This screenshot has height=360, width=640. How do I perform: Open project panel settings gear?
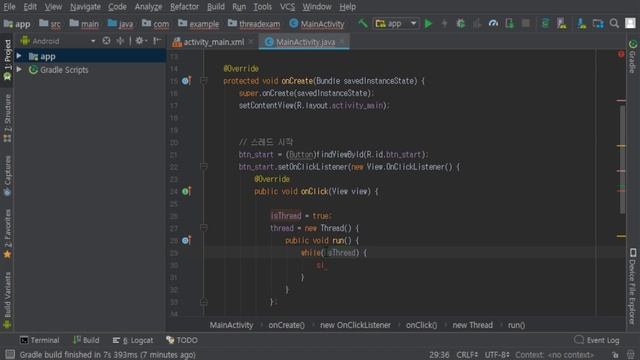point(140,41)
